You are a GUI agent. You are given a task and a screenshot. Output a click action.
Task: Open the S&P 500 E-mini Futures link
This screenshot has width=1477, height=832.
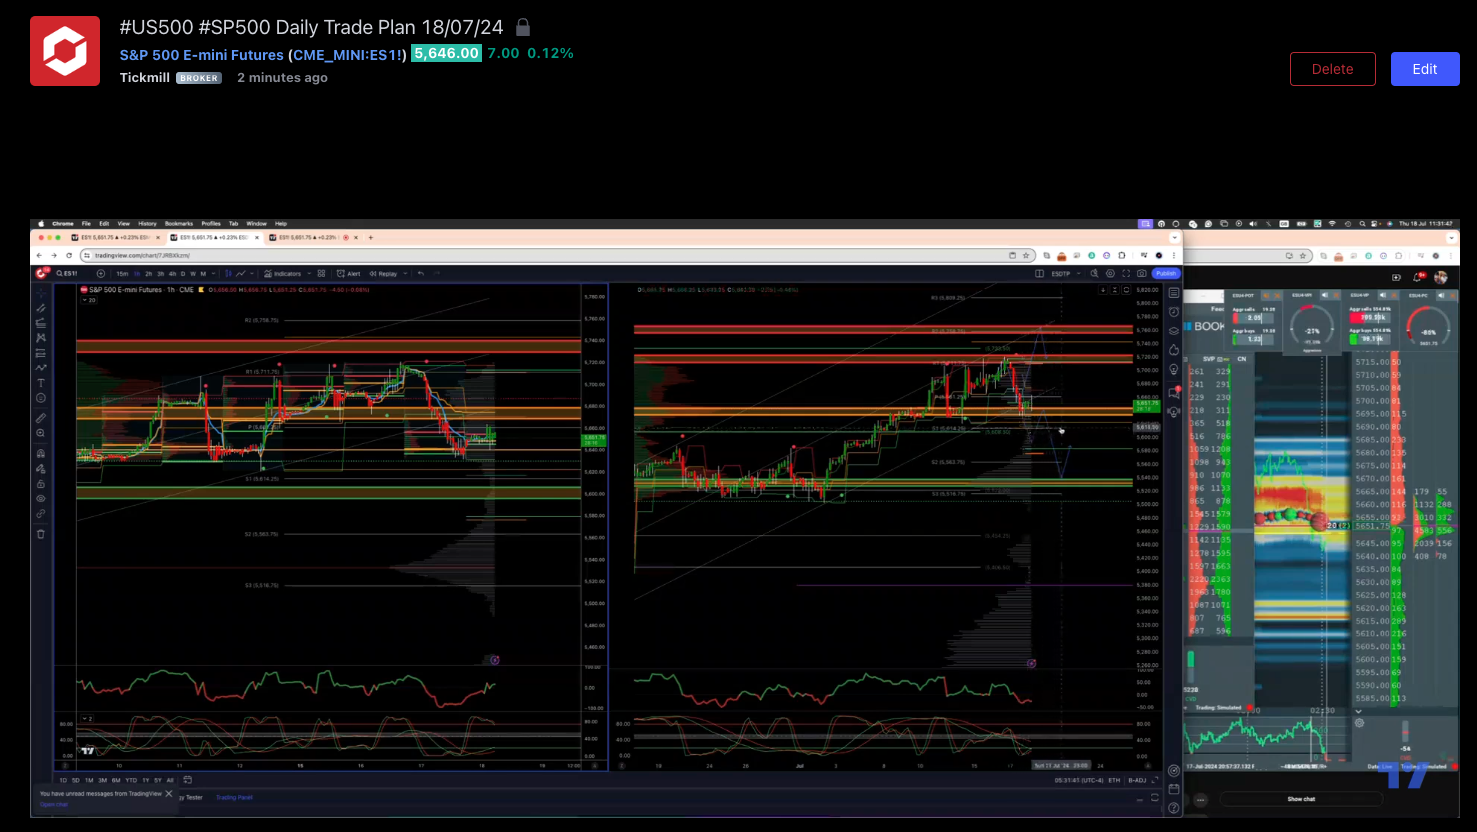202,55
